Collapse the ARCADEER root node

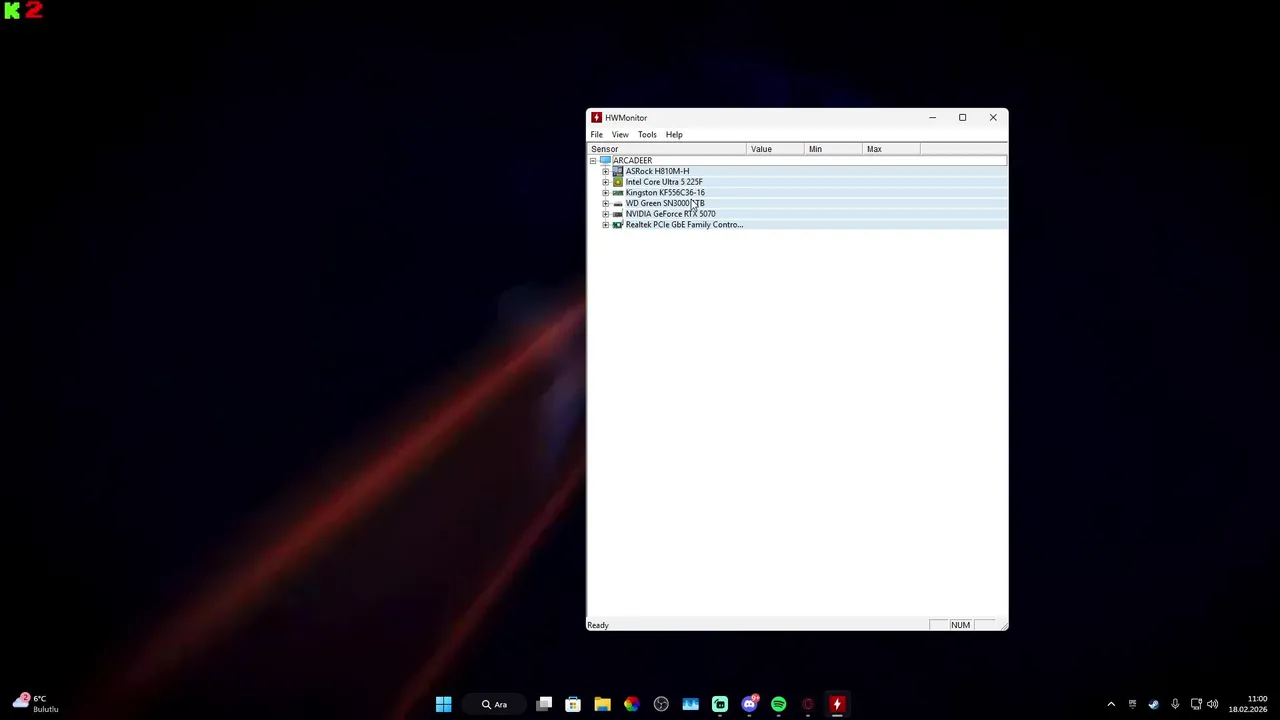(x=593, y=160)
